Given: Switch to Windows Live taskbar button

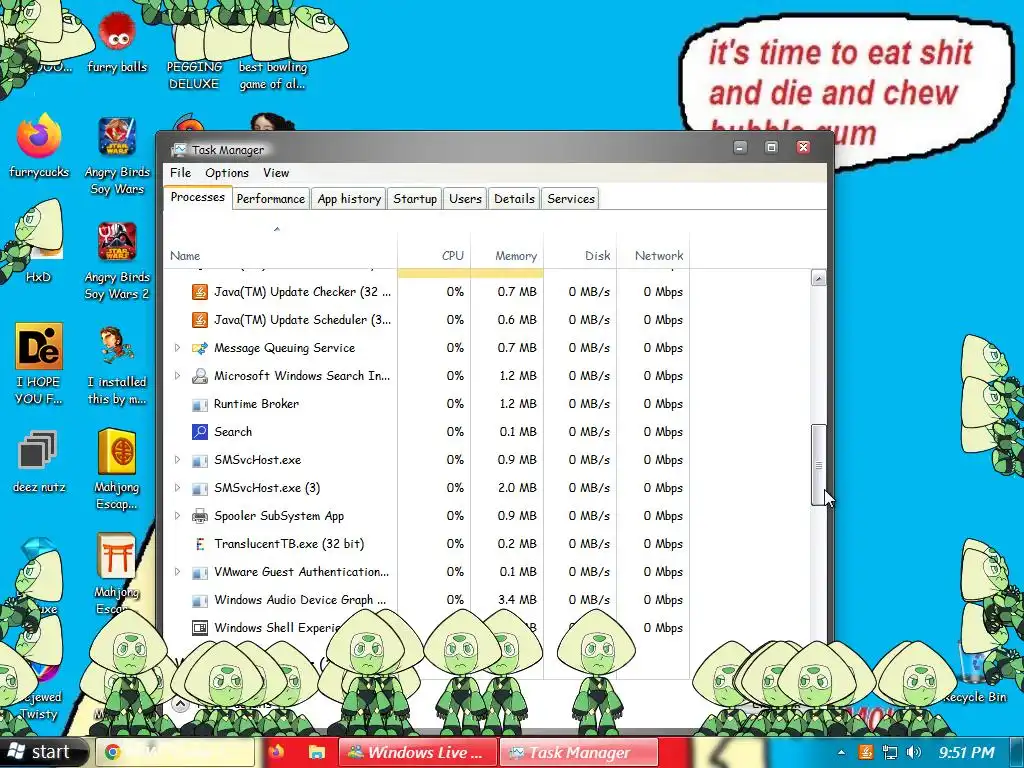Looking at the screenshot, I should point(418,752).
